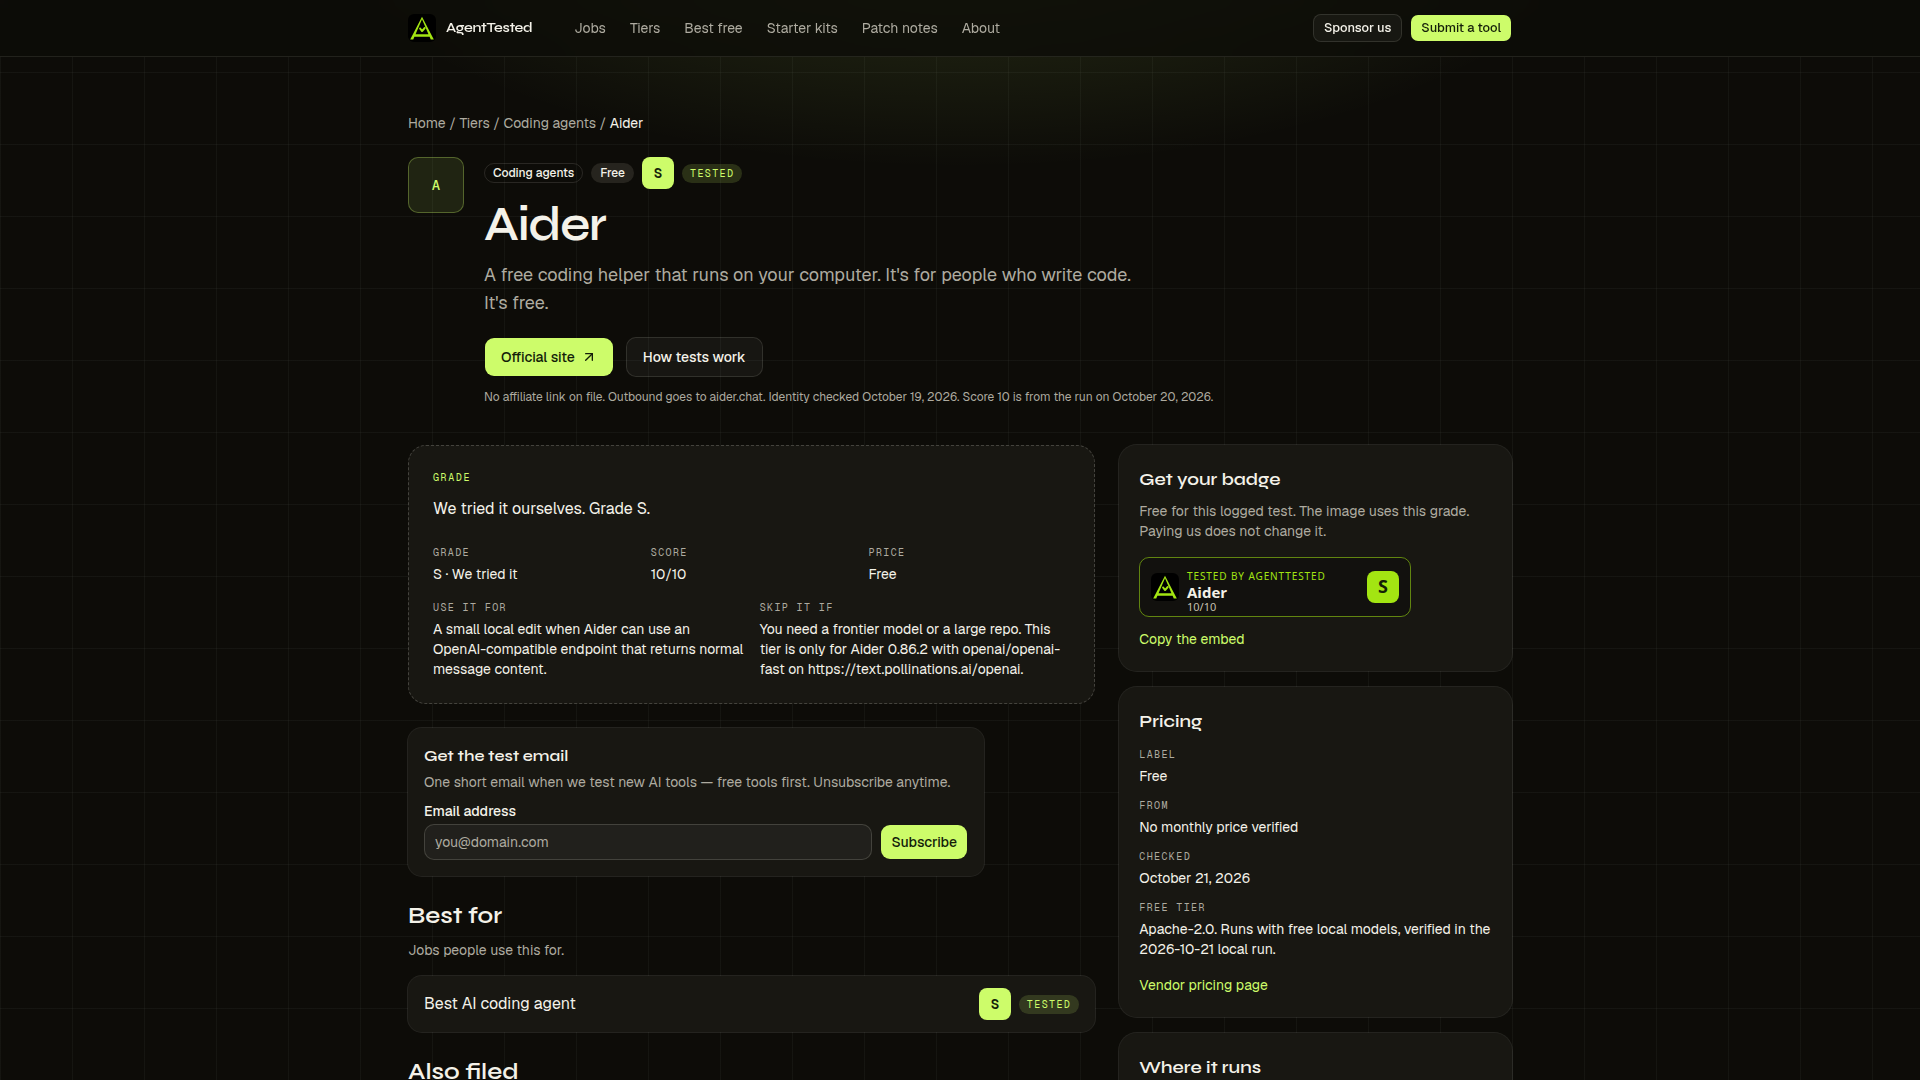Image resolution: width=1920 pixels, height=1080 pixels.
Task: Go to Home breadcrumb
Action: pos(427,123)
